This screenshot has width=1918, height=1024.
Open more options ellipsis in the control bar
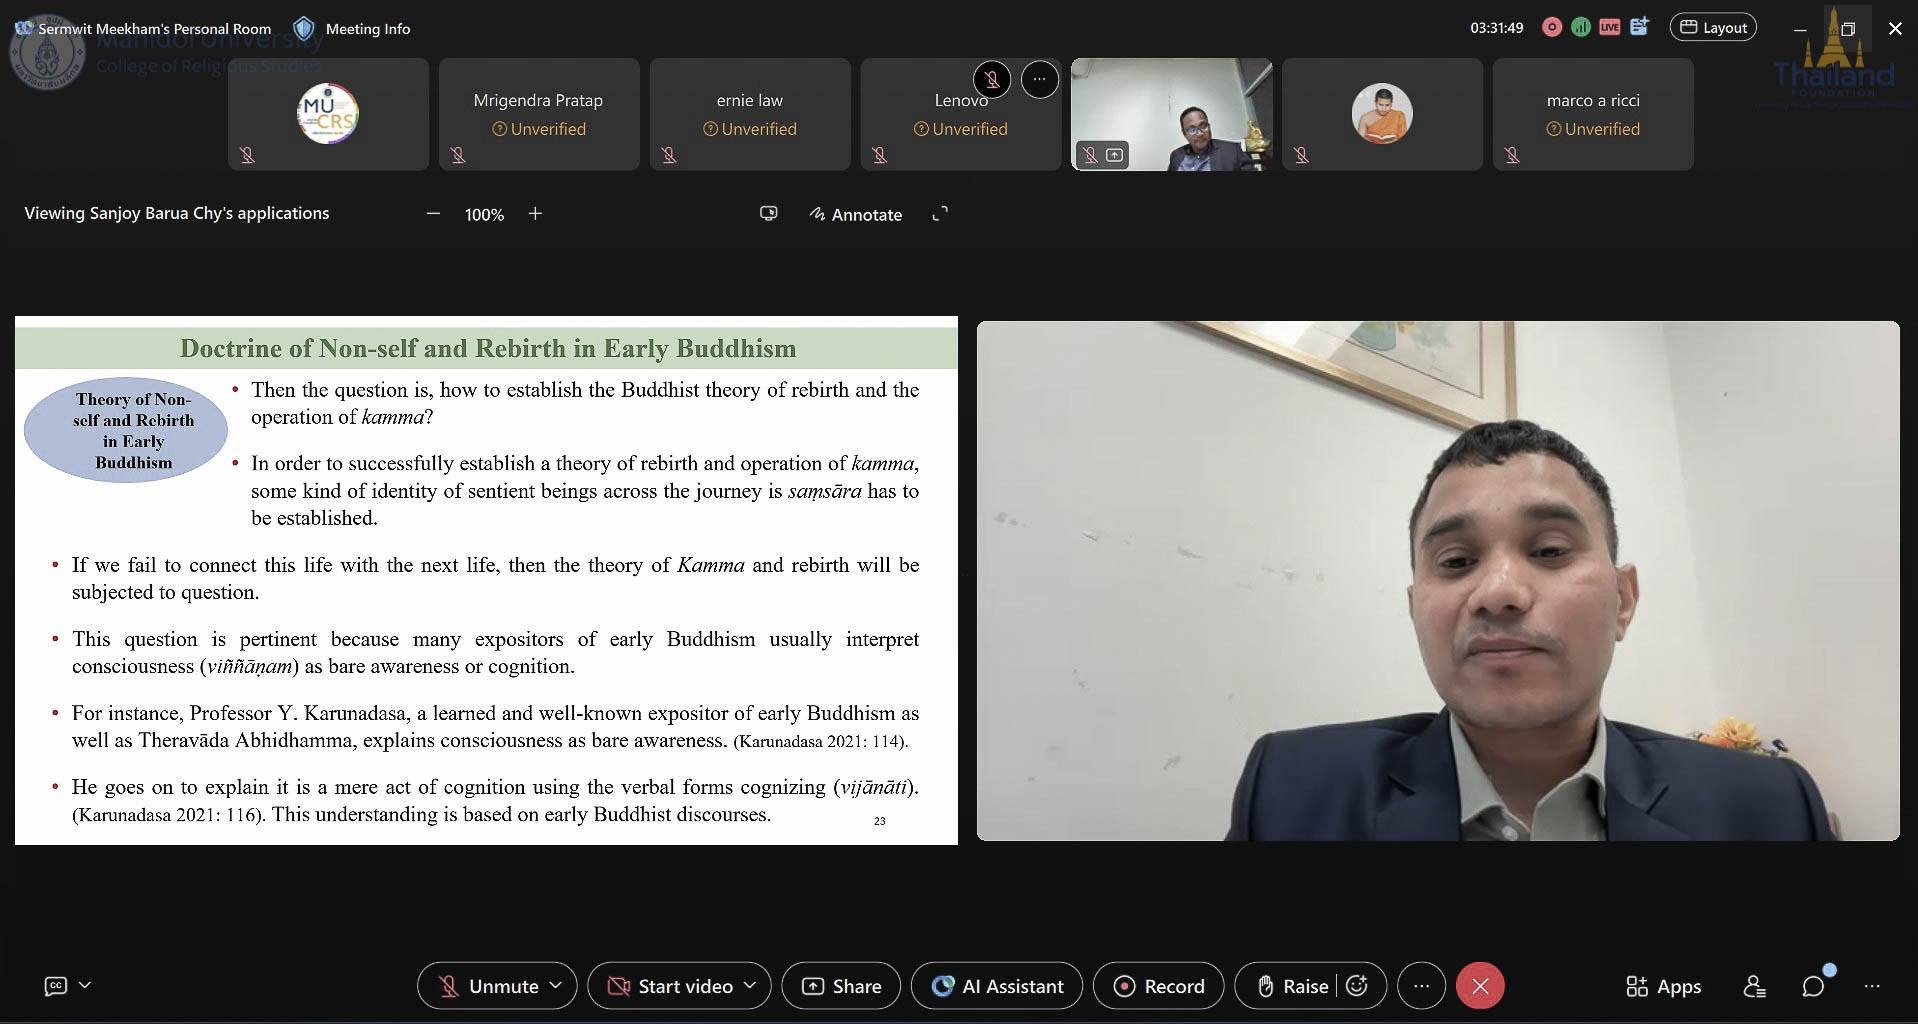tap(1421, 986)
